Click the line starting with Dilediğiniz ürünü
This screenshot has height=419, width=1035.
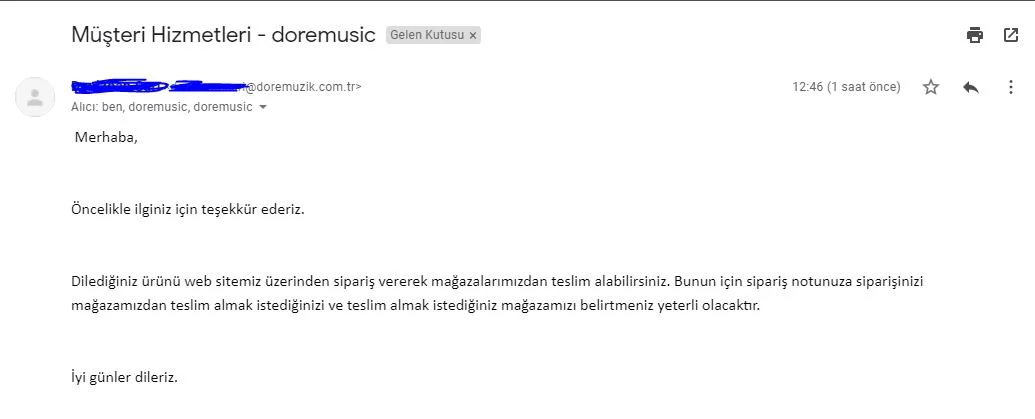pos(496,281)
